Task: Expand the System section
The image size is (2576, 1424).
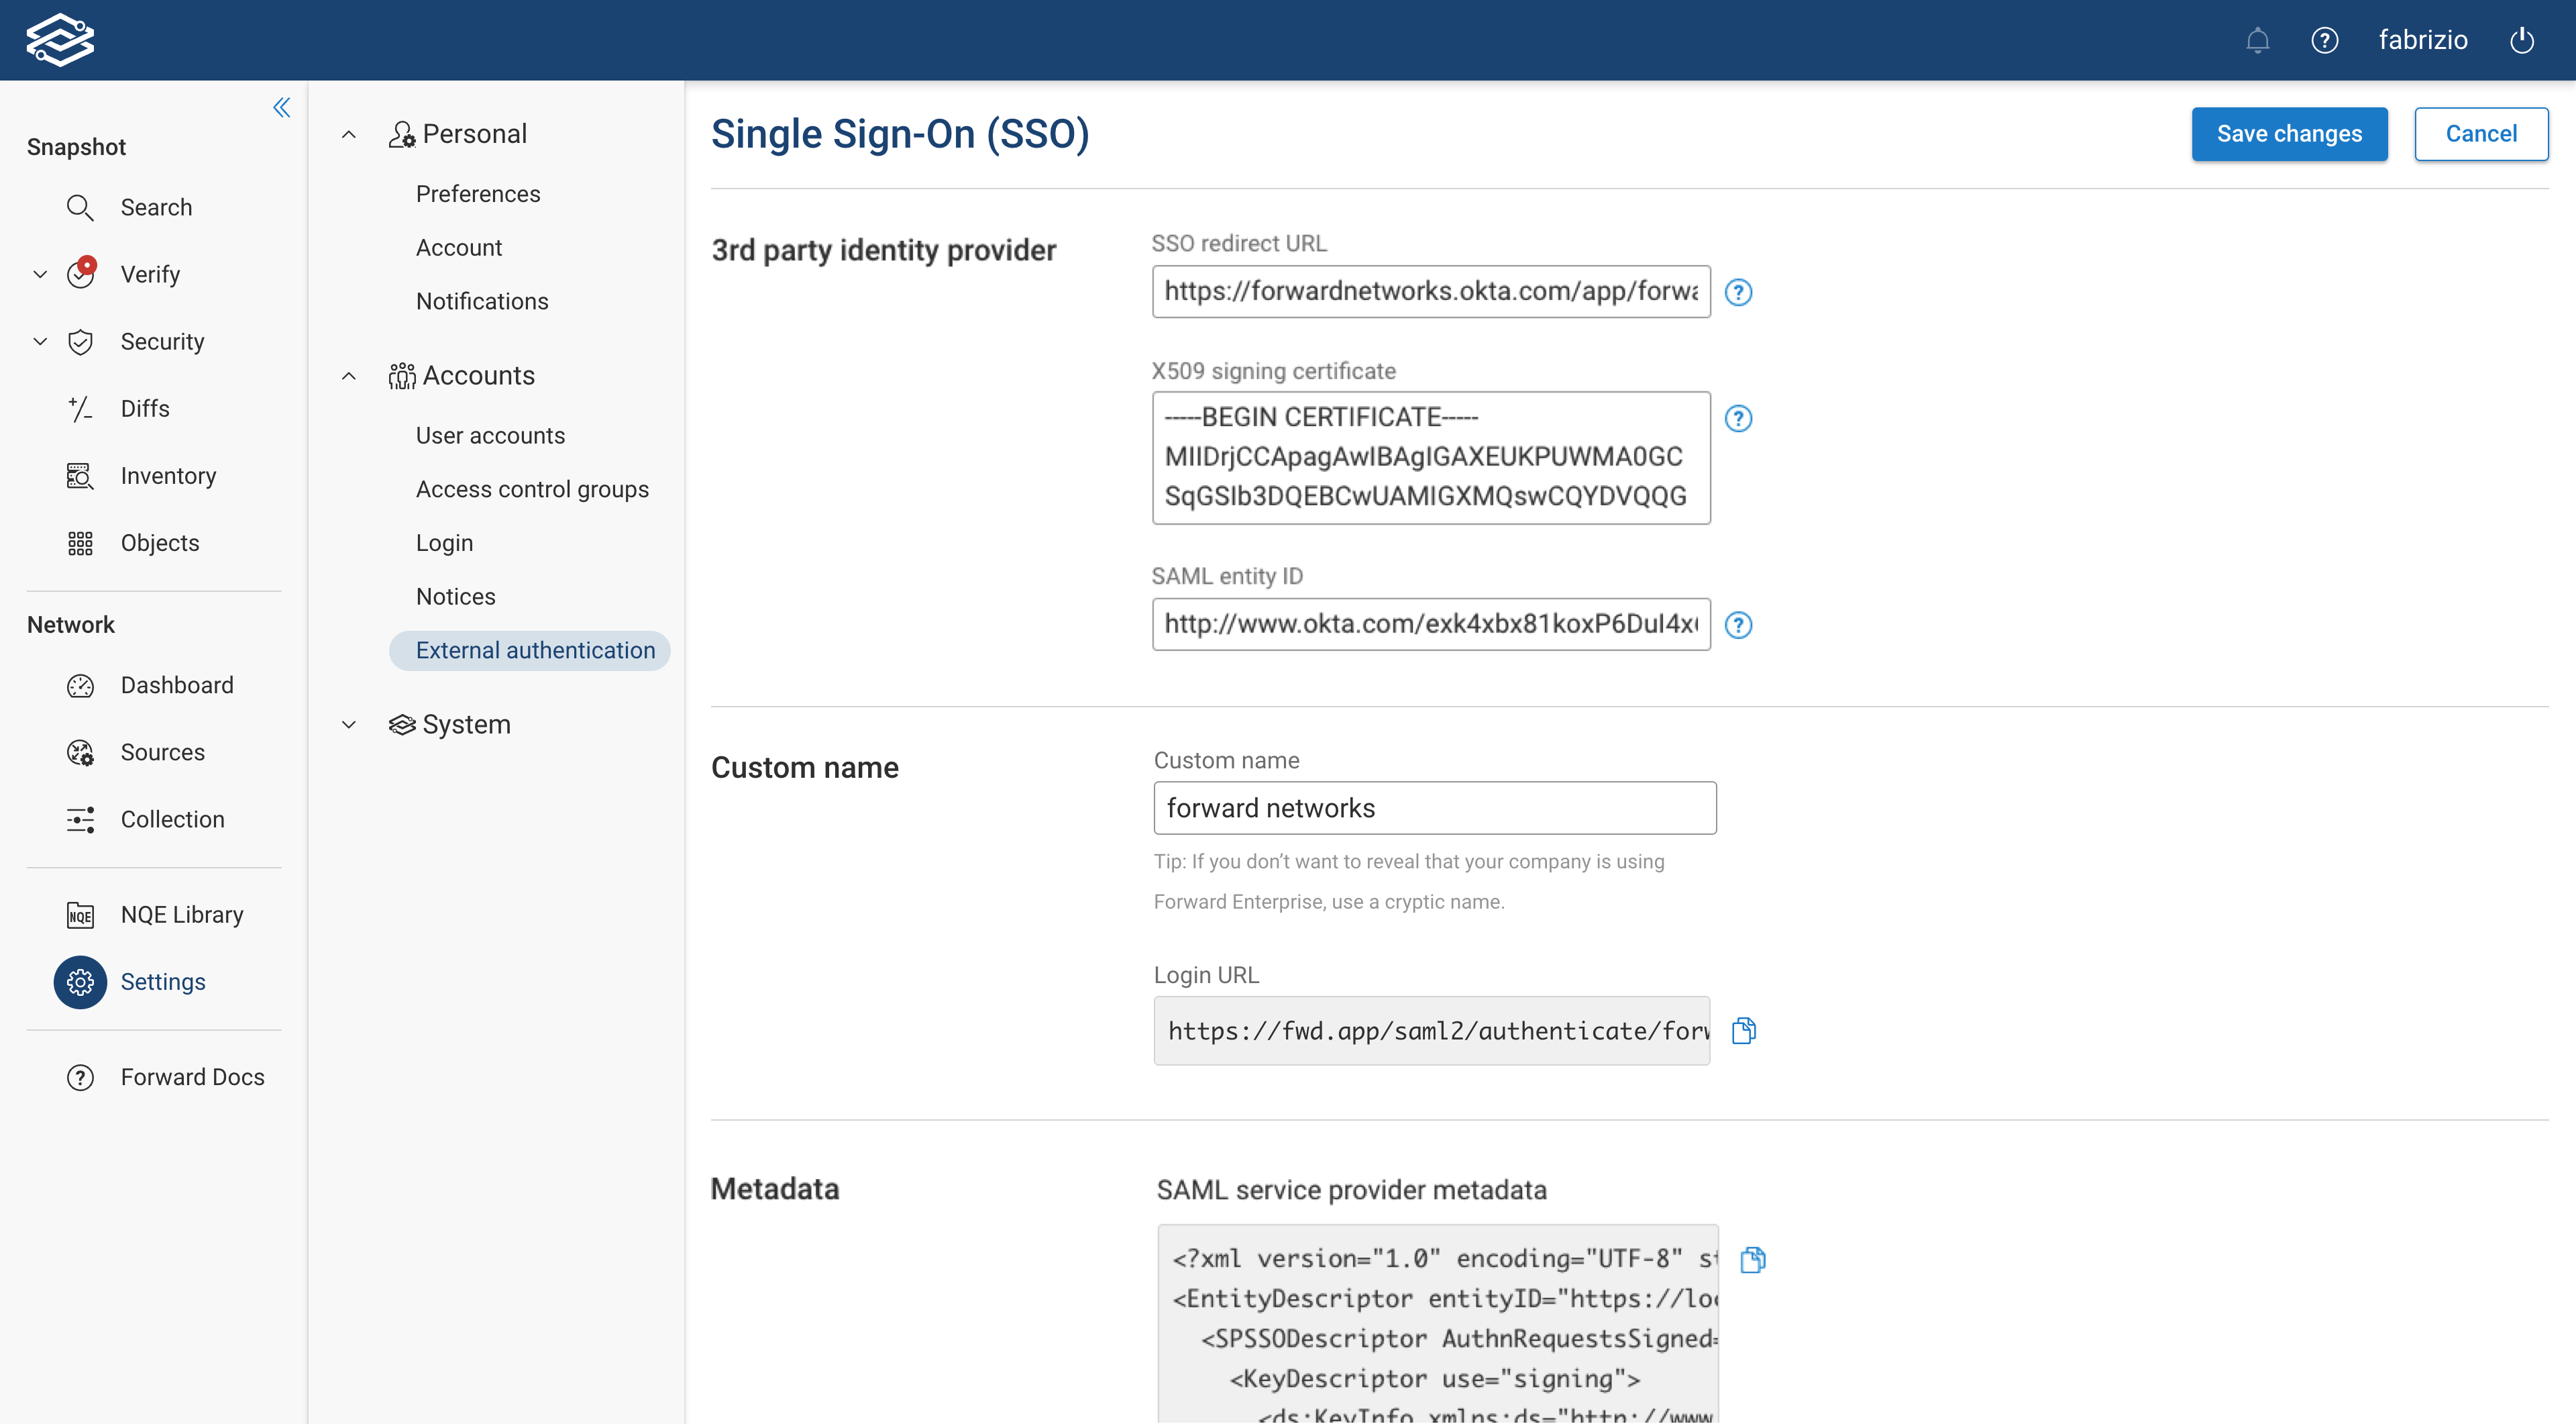Action: 348,725
